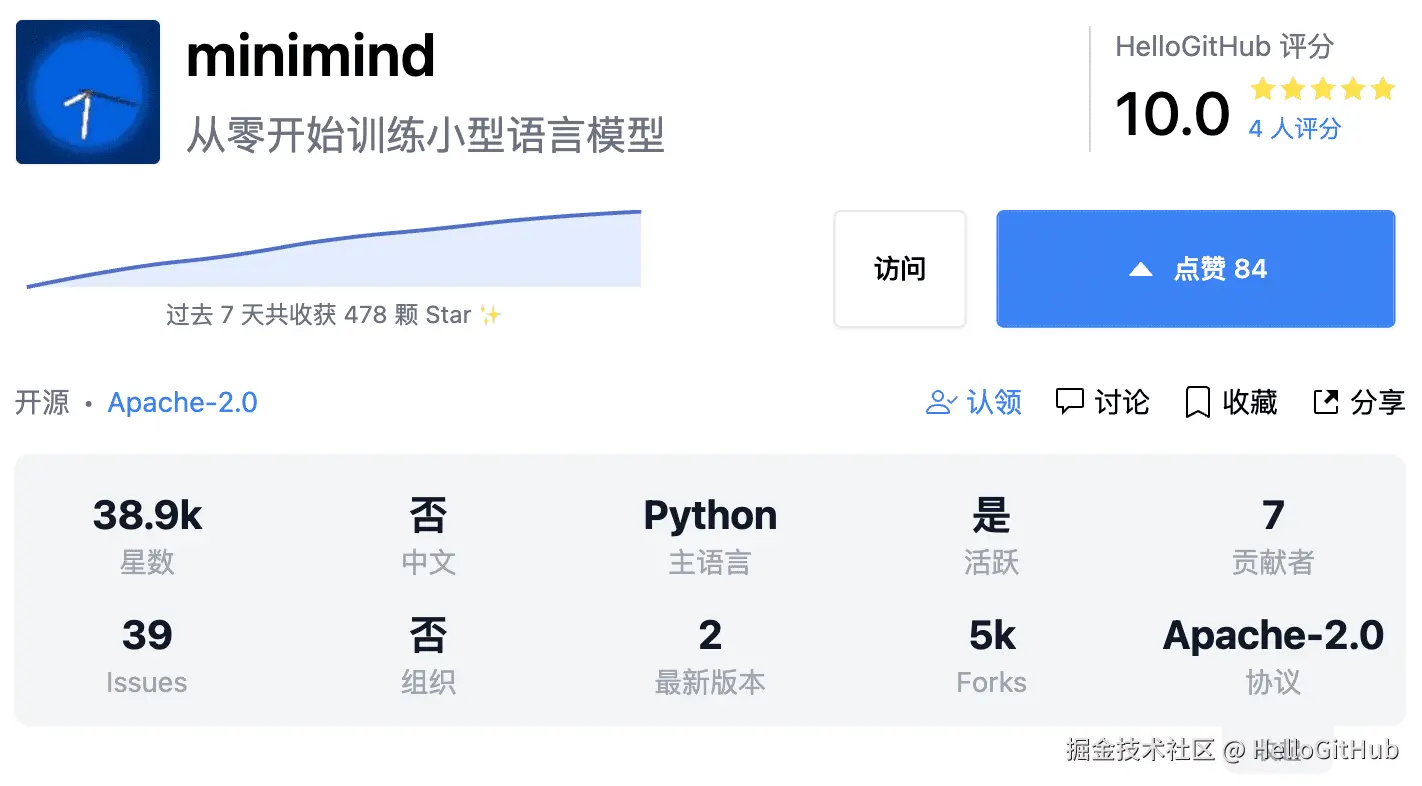
Task: Open the 4 人评分 ratings link
Action: pos(1295,128)
